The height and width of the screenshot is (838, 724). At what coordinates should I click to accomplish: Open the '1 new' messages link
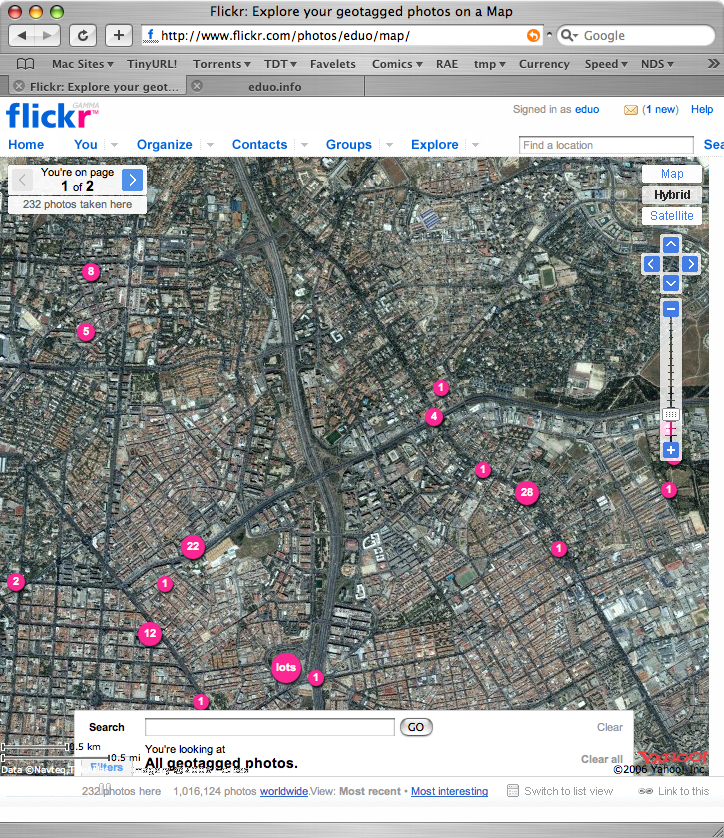point(660,110)
